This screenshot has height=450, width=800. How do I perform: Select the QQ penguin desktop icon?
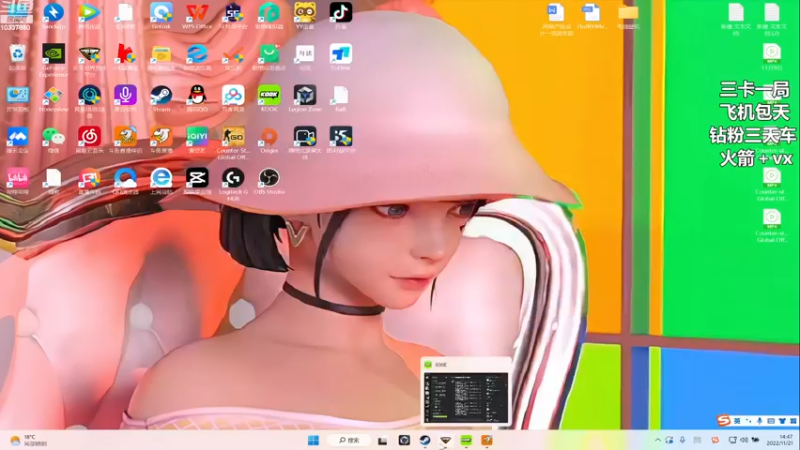point(197,98)
